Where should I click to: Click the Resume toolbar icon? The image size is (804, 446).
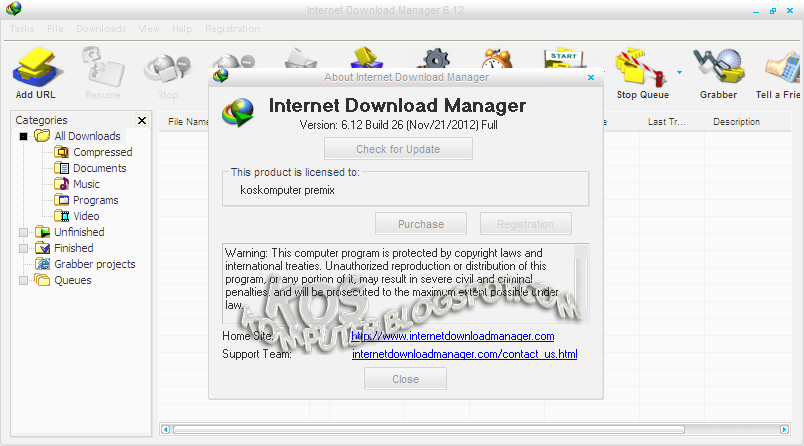pos(103,72)
